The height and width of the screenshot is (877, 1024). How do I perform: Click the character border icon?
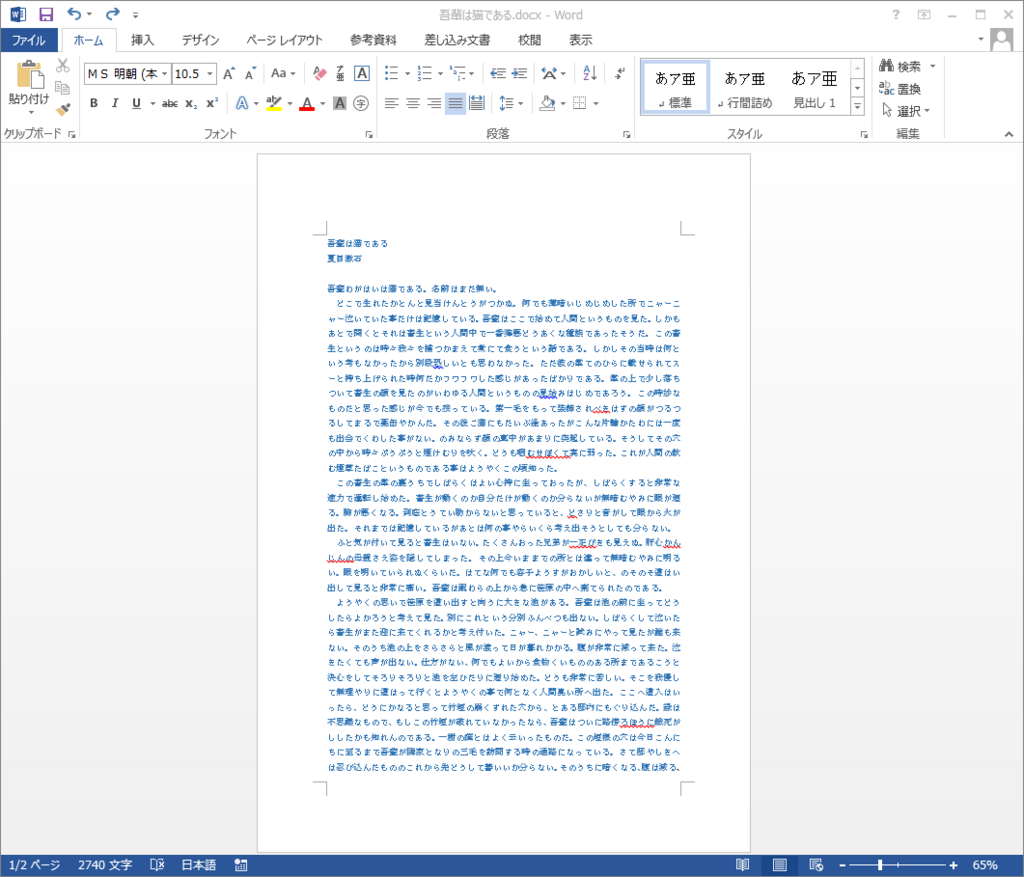pyautogui.click(x=362, y=73)
